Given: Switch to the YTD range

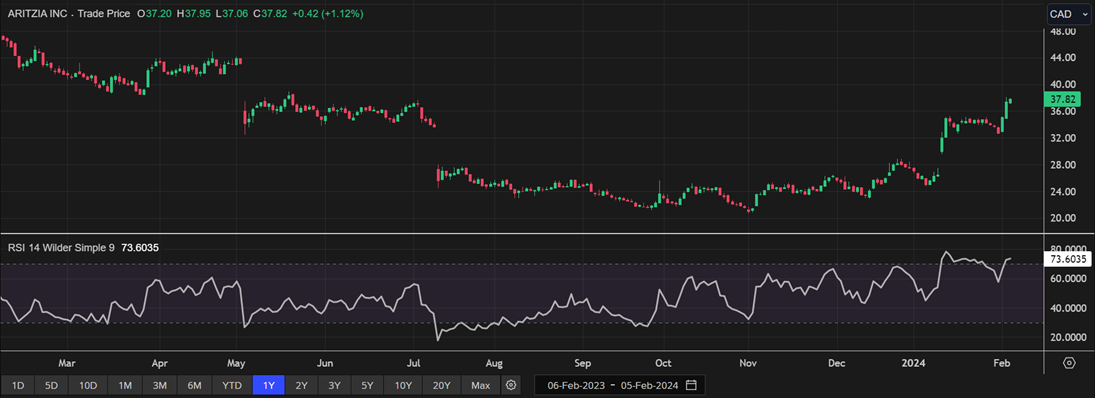Looking at the screenshot, I should coord(231,385).
